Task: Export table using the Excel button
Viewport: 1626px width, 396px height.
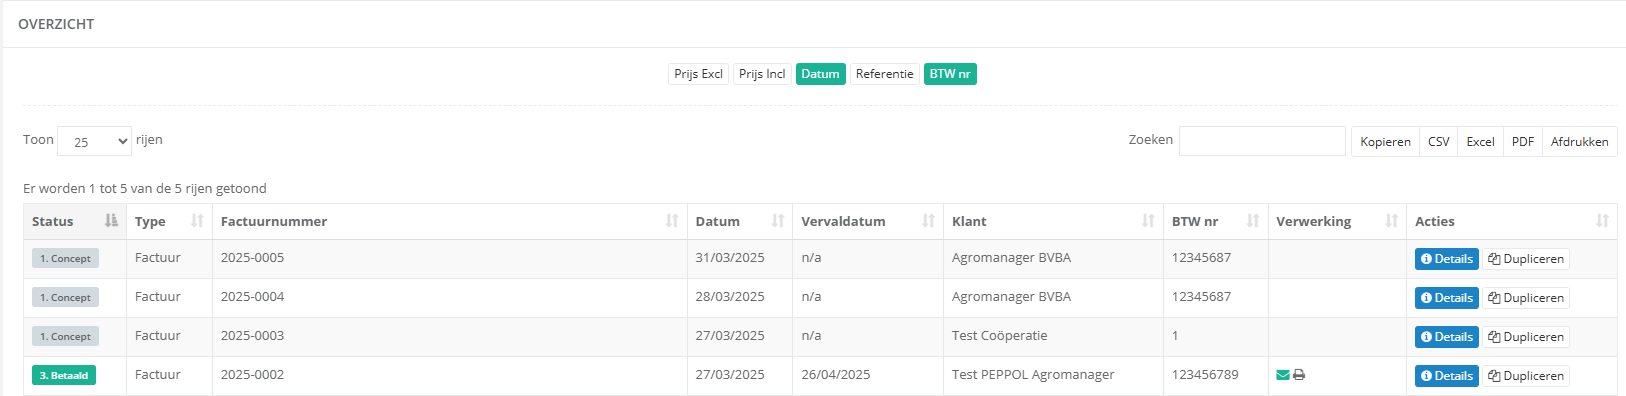Action: coord(1480,142)
